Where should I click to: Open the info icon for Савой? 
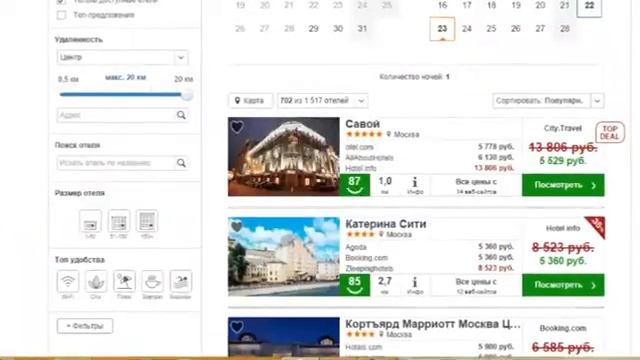pyautogui.click(x=415, y=185)
